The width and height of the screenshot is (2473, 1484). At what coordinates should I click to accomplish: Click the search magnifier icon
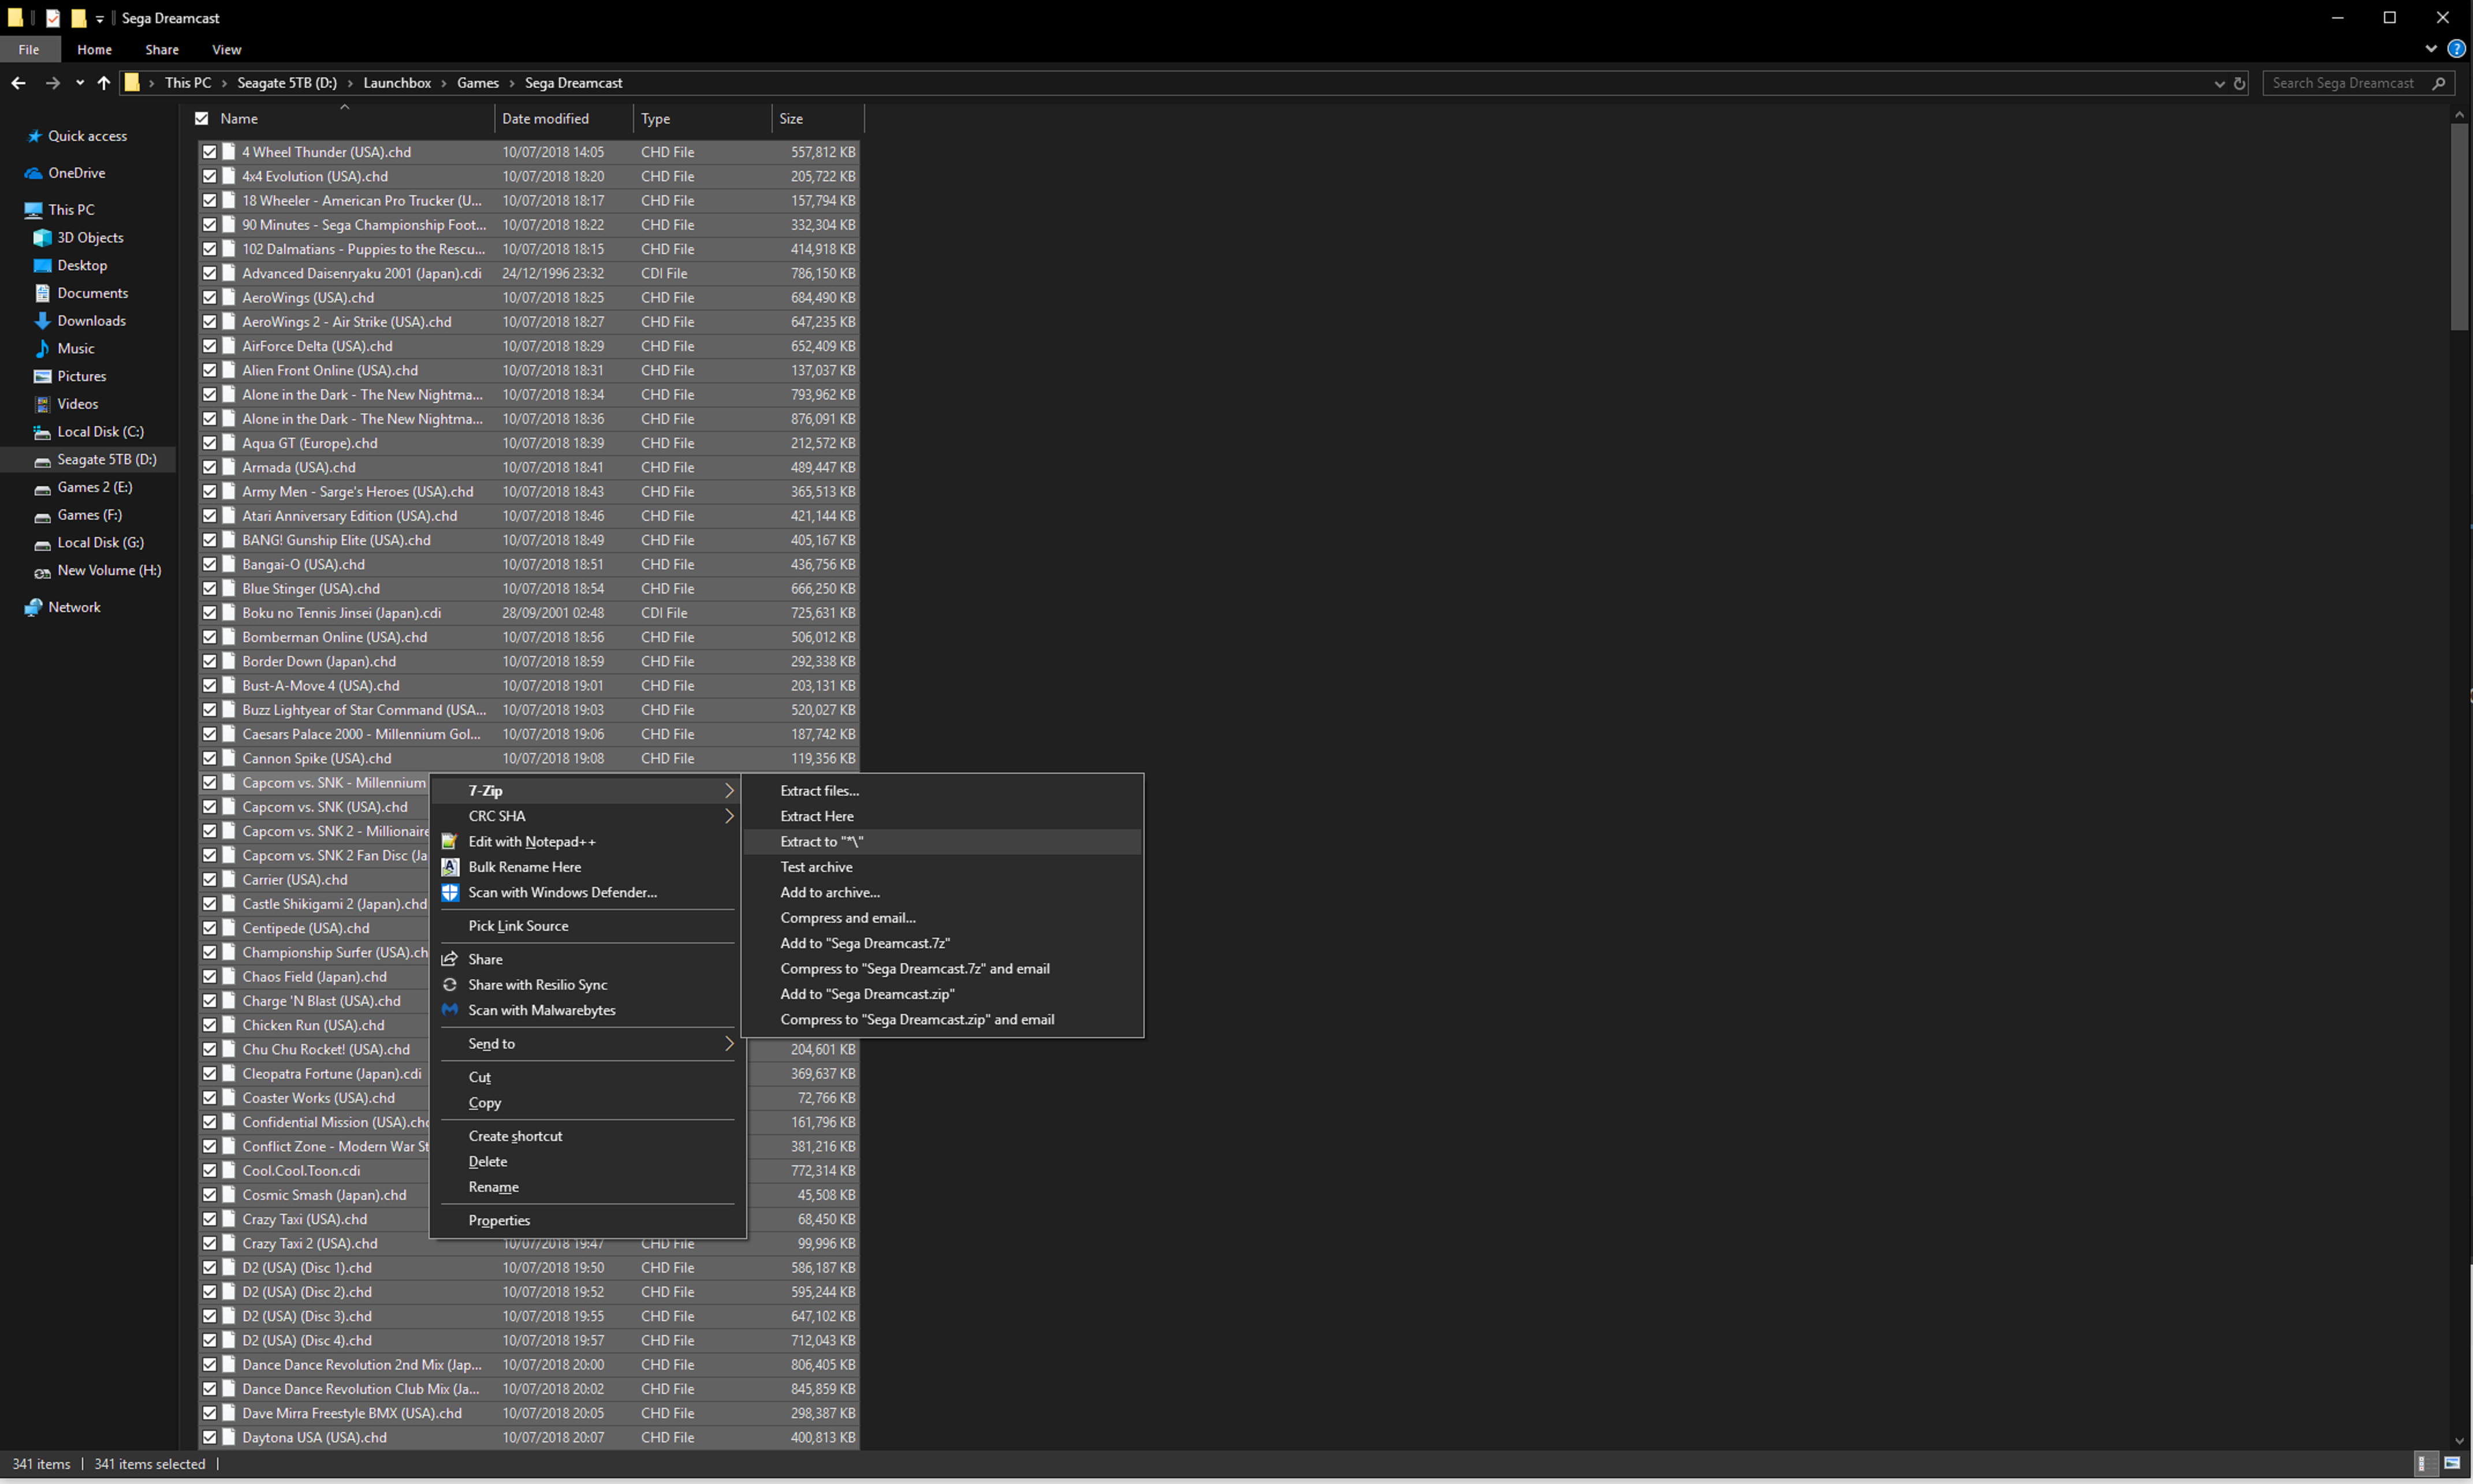[2439, 83]
